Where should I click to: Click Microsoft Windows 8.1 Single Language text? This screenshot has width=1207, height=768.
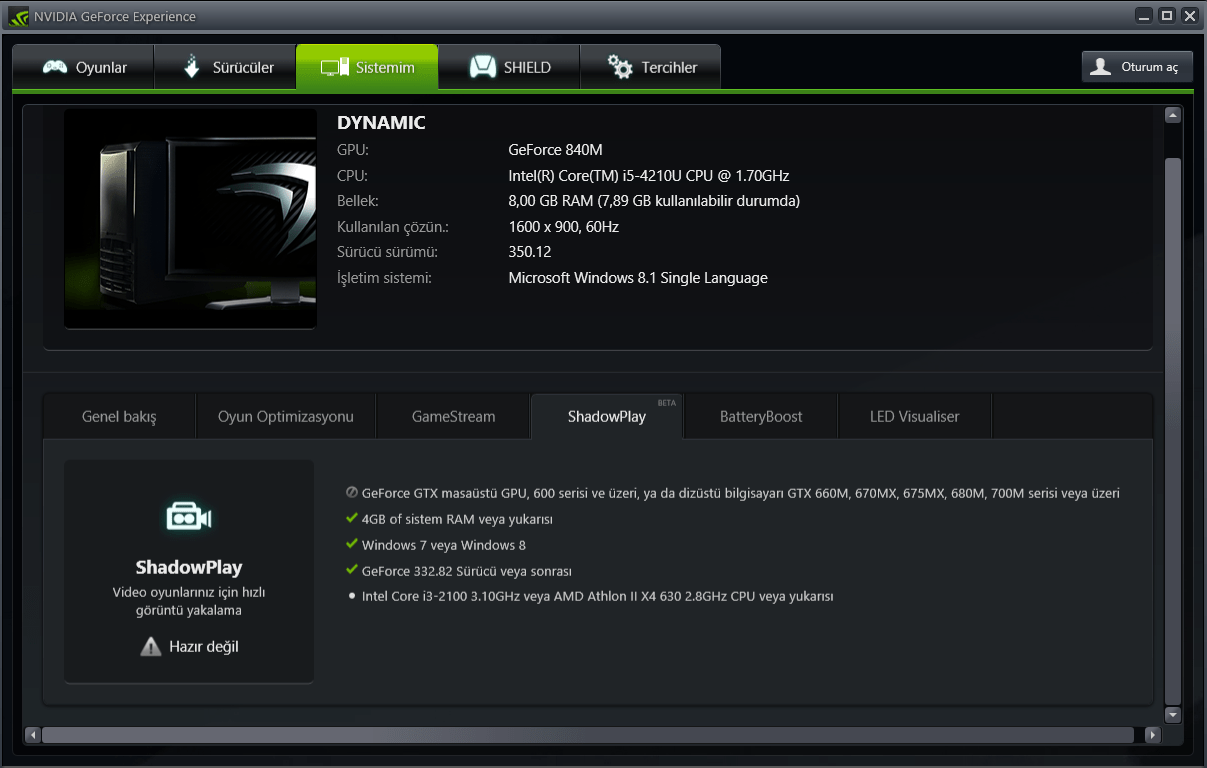pyautogui.click(x=638, y=278)
